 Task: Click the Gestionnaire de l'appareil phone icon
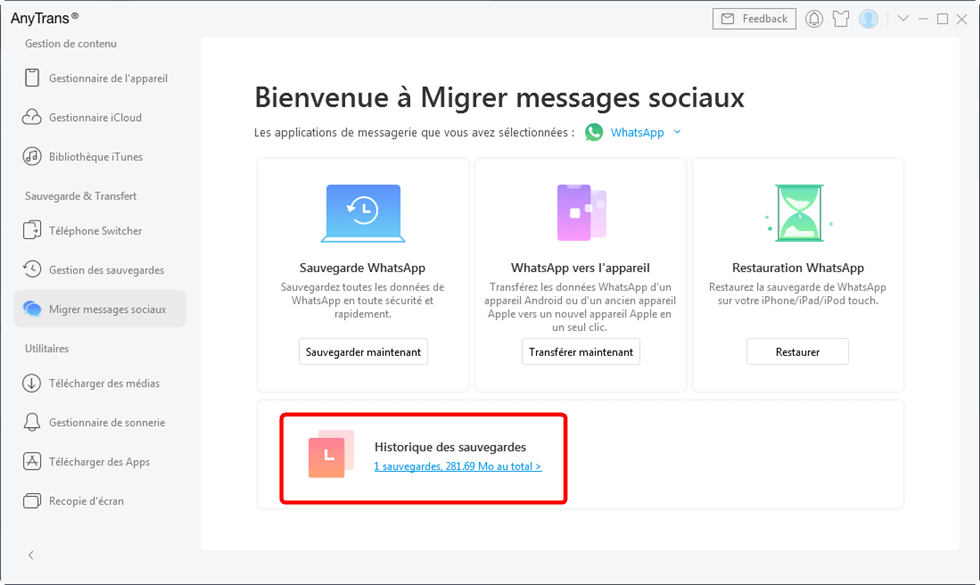(x=32, y=78)
